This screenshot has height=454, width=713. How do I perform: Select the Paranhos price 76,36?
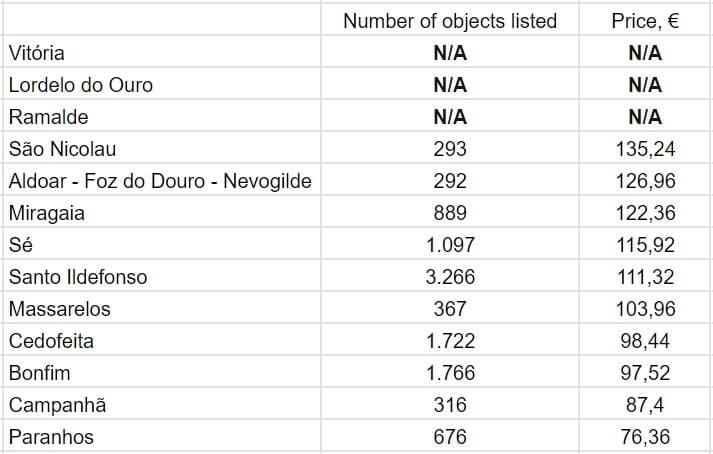tap(645, 437)
